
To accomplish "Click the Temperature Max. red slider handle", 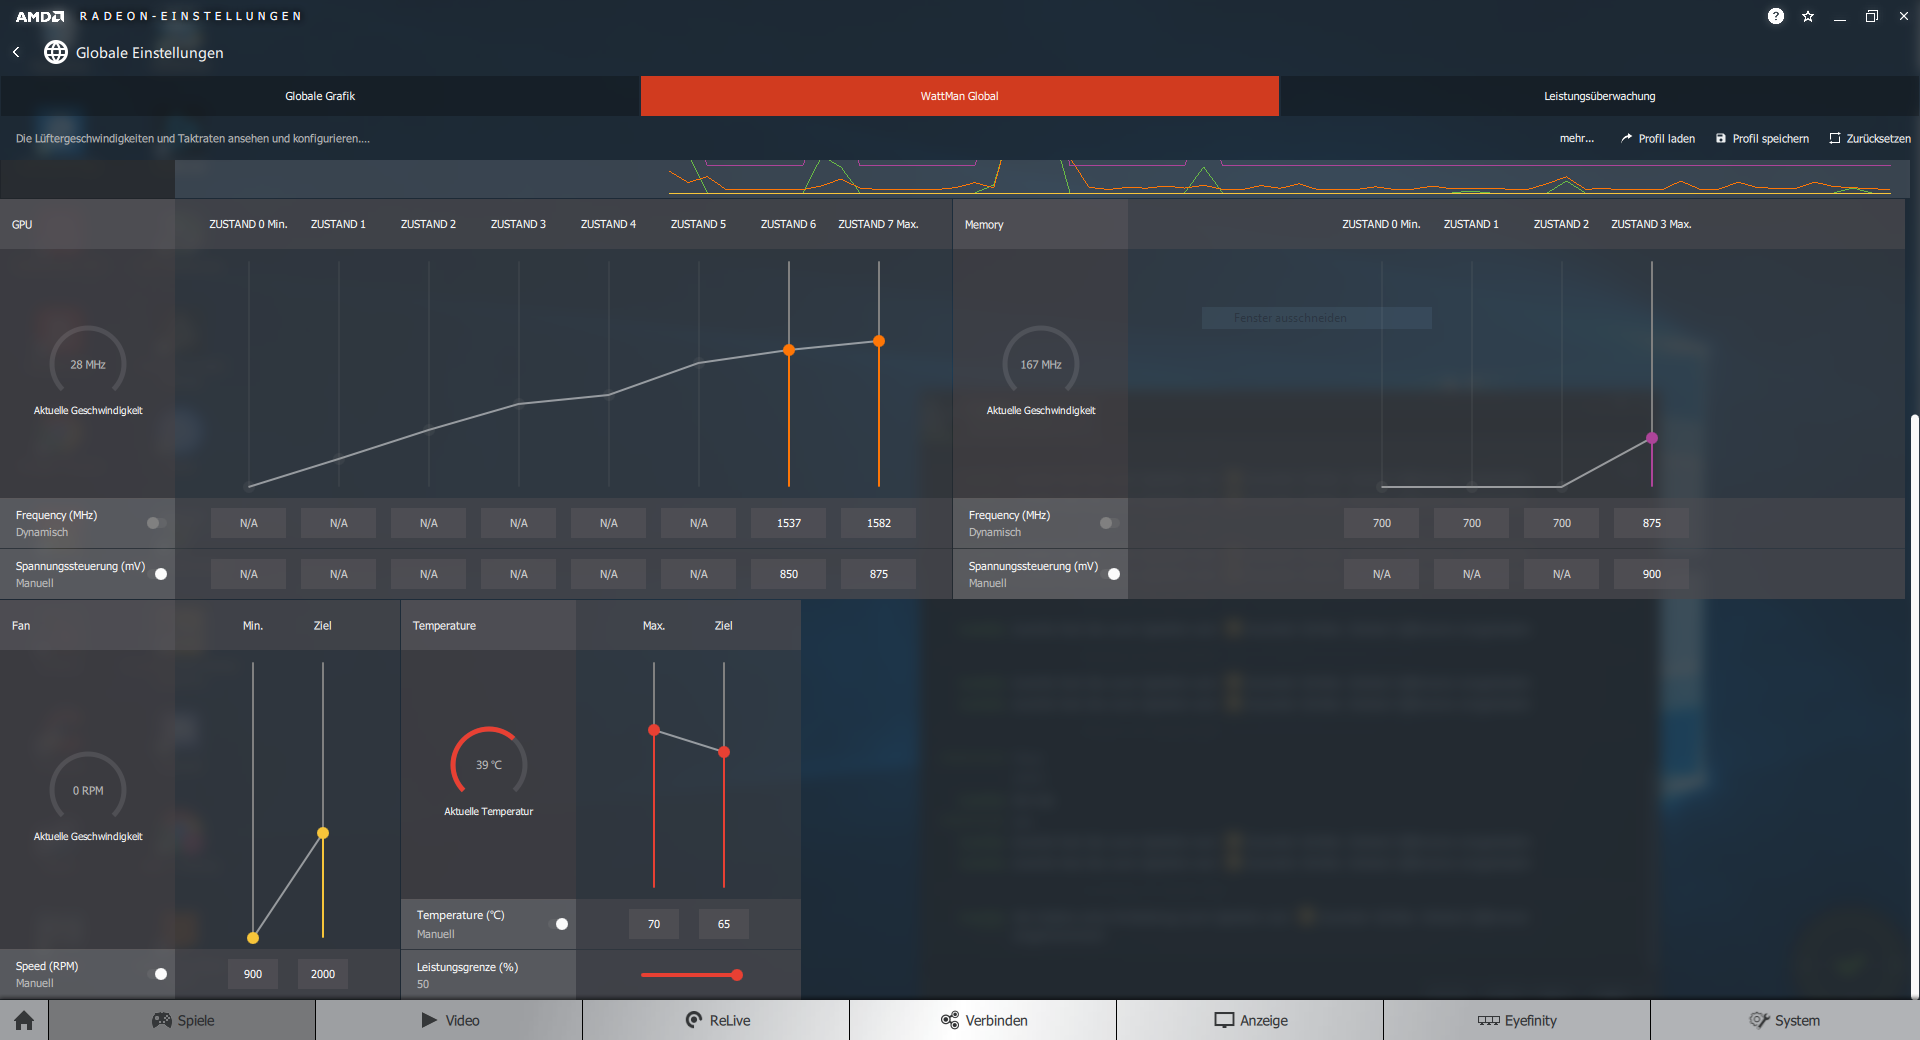I will pos(654,730).
